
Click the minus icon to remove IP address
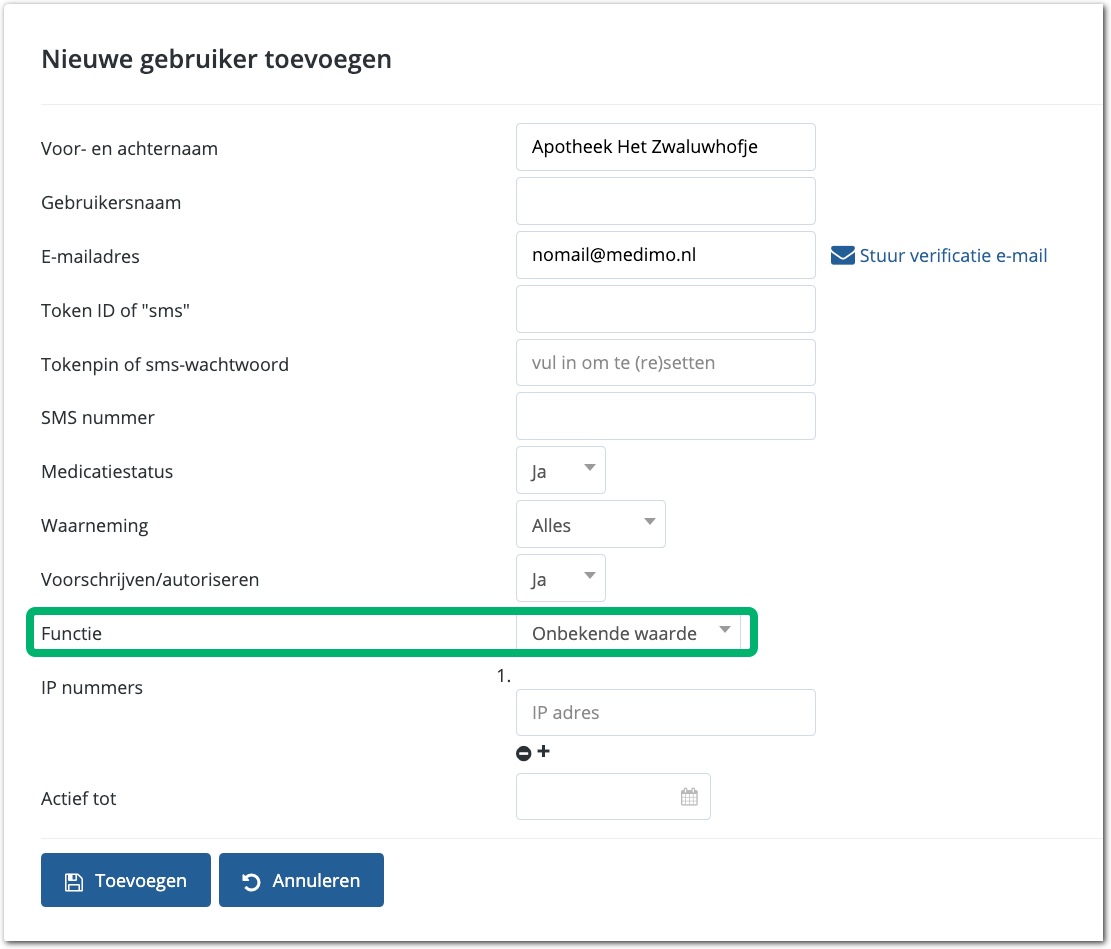tap(523, 753)
